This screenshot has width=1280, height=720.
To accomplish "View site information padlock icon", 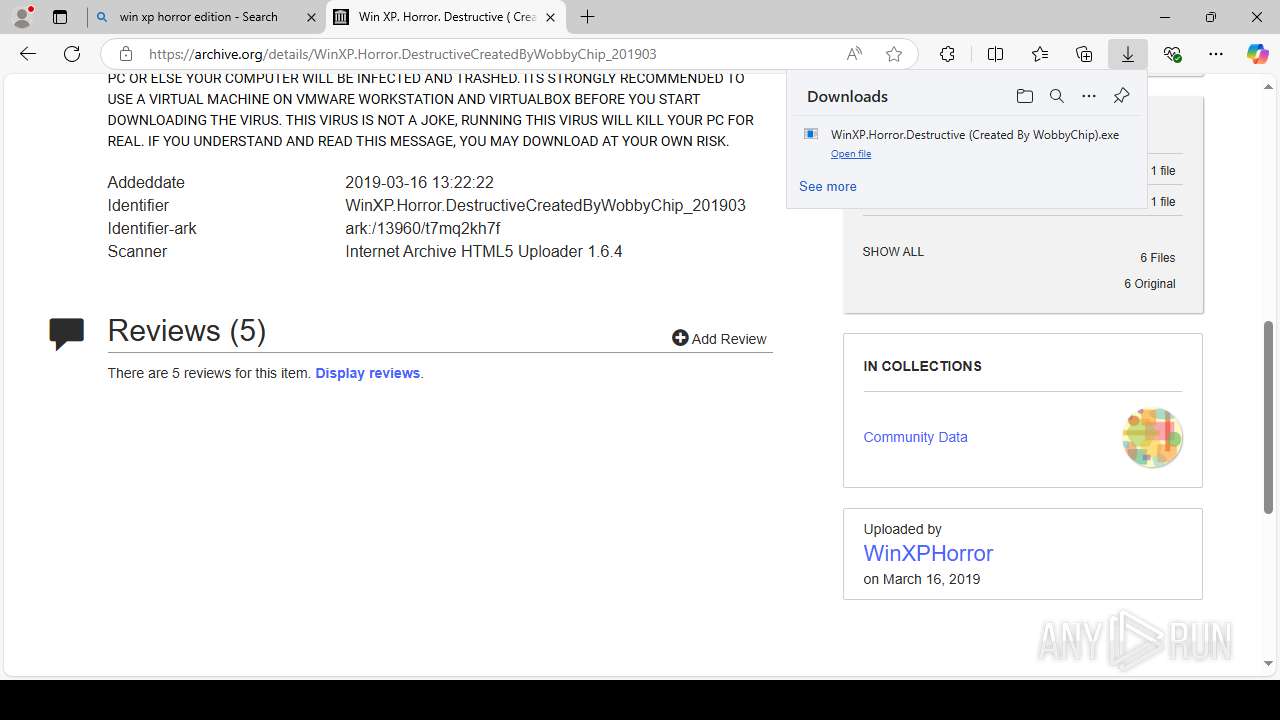I will (x=126, y=54).
